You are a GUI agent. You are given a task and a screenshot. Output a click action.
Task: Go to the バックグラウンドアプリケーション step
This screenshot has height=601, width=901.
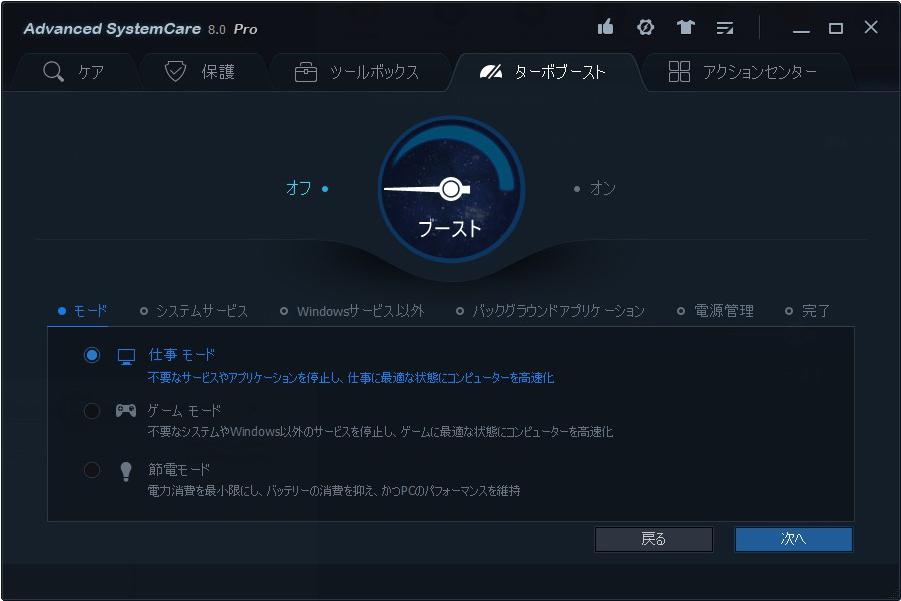550,311
